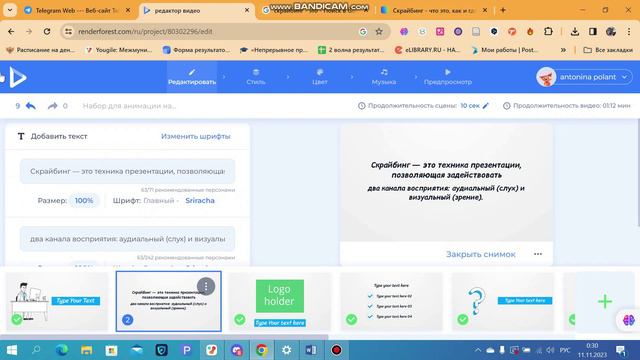Image resolution: width=640 pixels, height=360 pixels.
Task: Open the Windows notification center
Action: click(x=621, y=350)
